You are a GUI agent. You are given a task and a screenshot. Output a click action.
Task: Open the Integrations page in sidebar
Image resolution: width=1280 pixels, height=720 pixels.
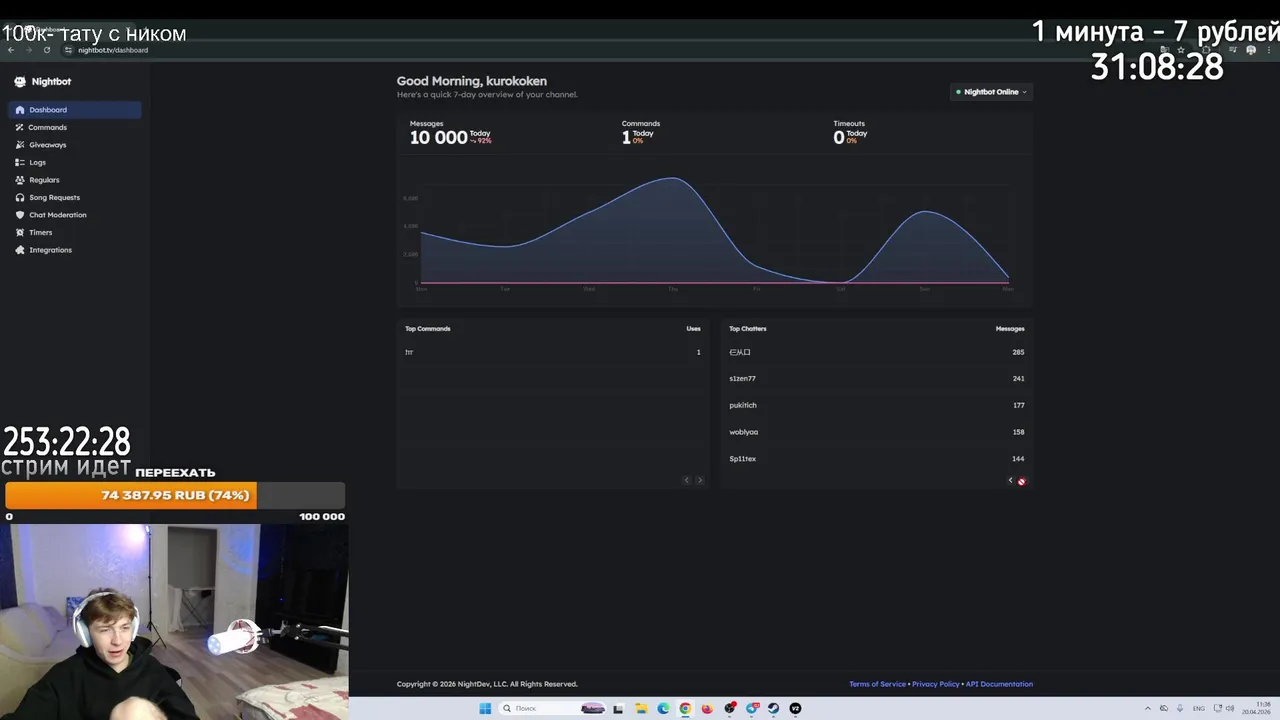pos(75,250)
